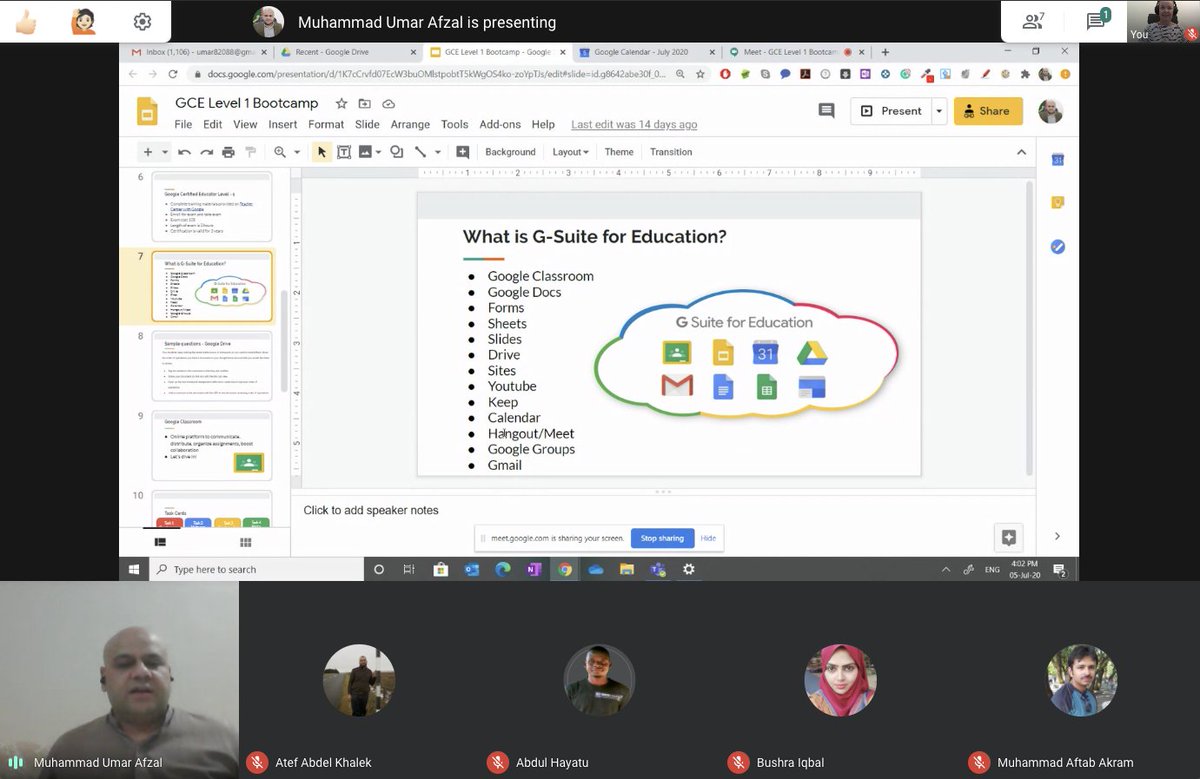
Task: Expand the side panel arrow at bottom right
Action: pos(1057,537)
